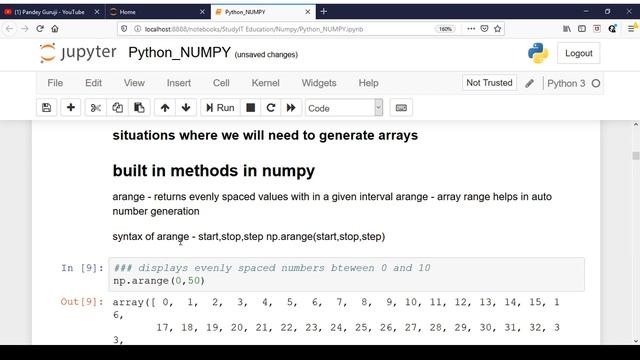Open the command palette keyboard icon
Image resolution: width=640 pixels, height=360 pixels.
(x=401, y=108)
